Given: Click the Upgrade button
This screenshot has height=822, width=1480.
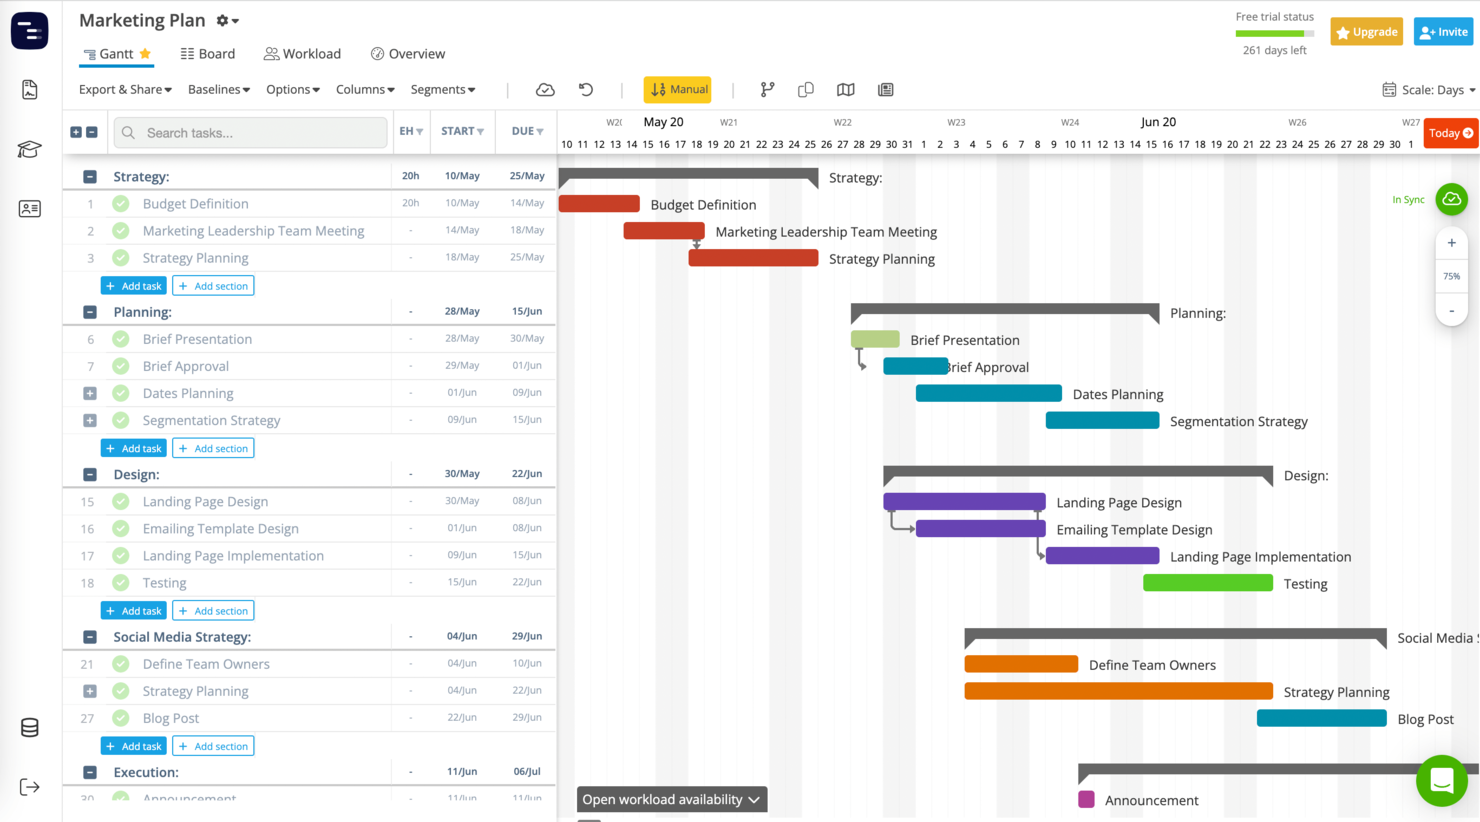Looking at the screenshot, I should [1366, 31].
